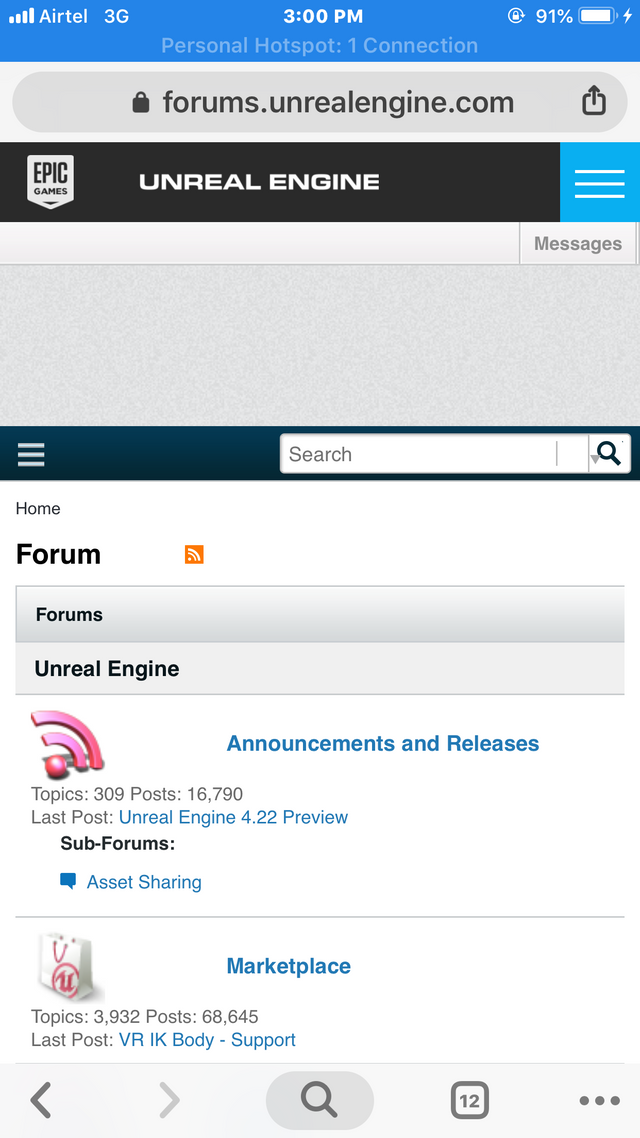Open Announcements and Releases forum
The width and height of the screenshot is (640, 1138).
pos(382,743)
